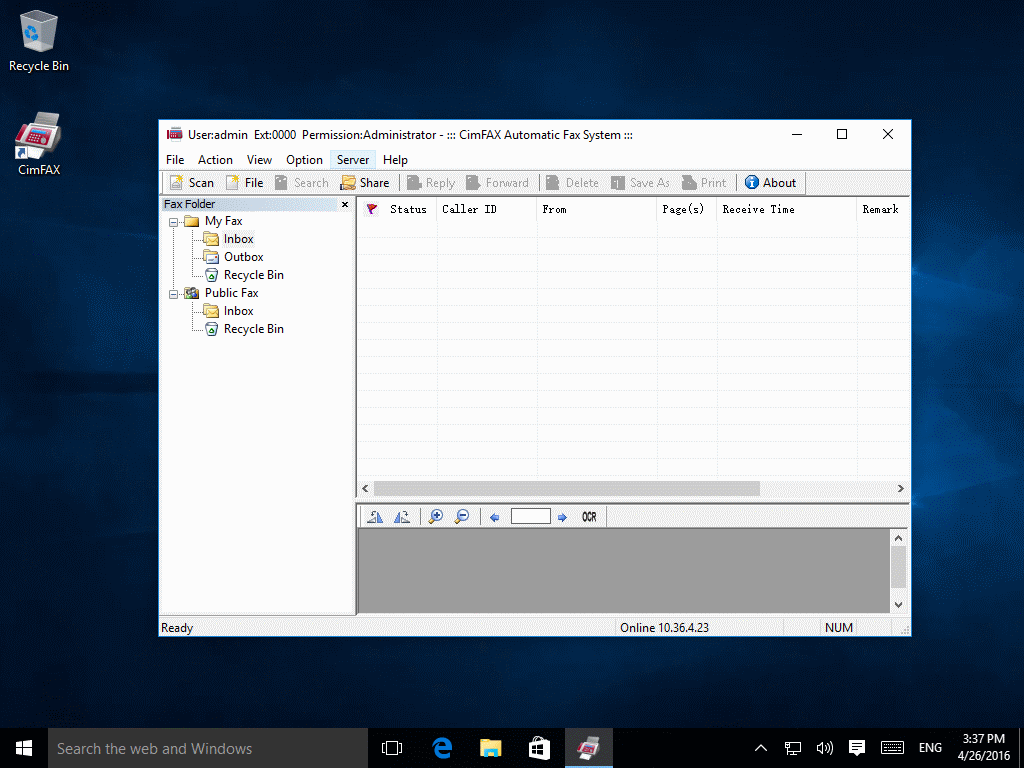Click the Scan toolbar button
This screenshot has height=768, width=1024.
[192, 183]
